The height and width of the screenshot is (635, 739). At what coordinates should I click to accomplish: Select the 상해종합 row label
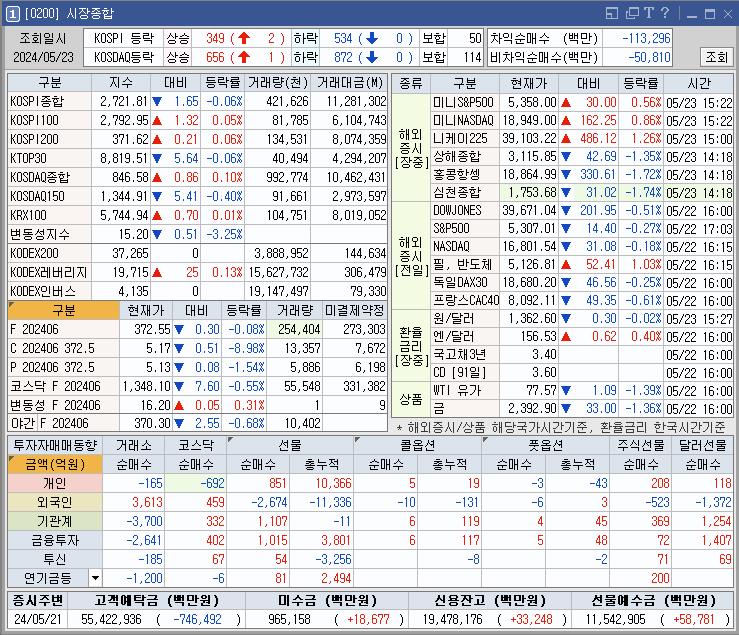(x=465, y=157)
